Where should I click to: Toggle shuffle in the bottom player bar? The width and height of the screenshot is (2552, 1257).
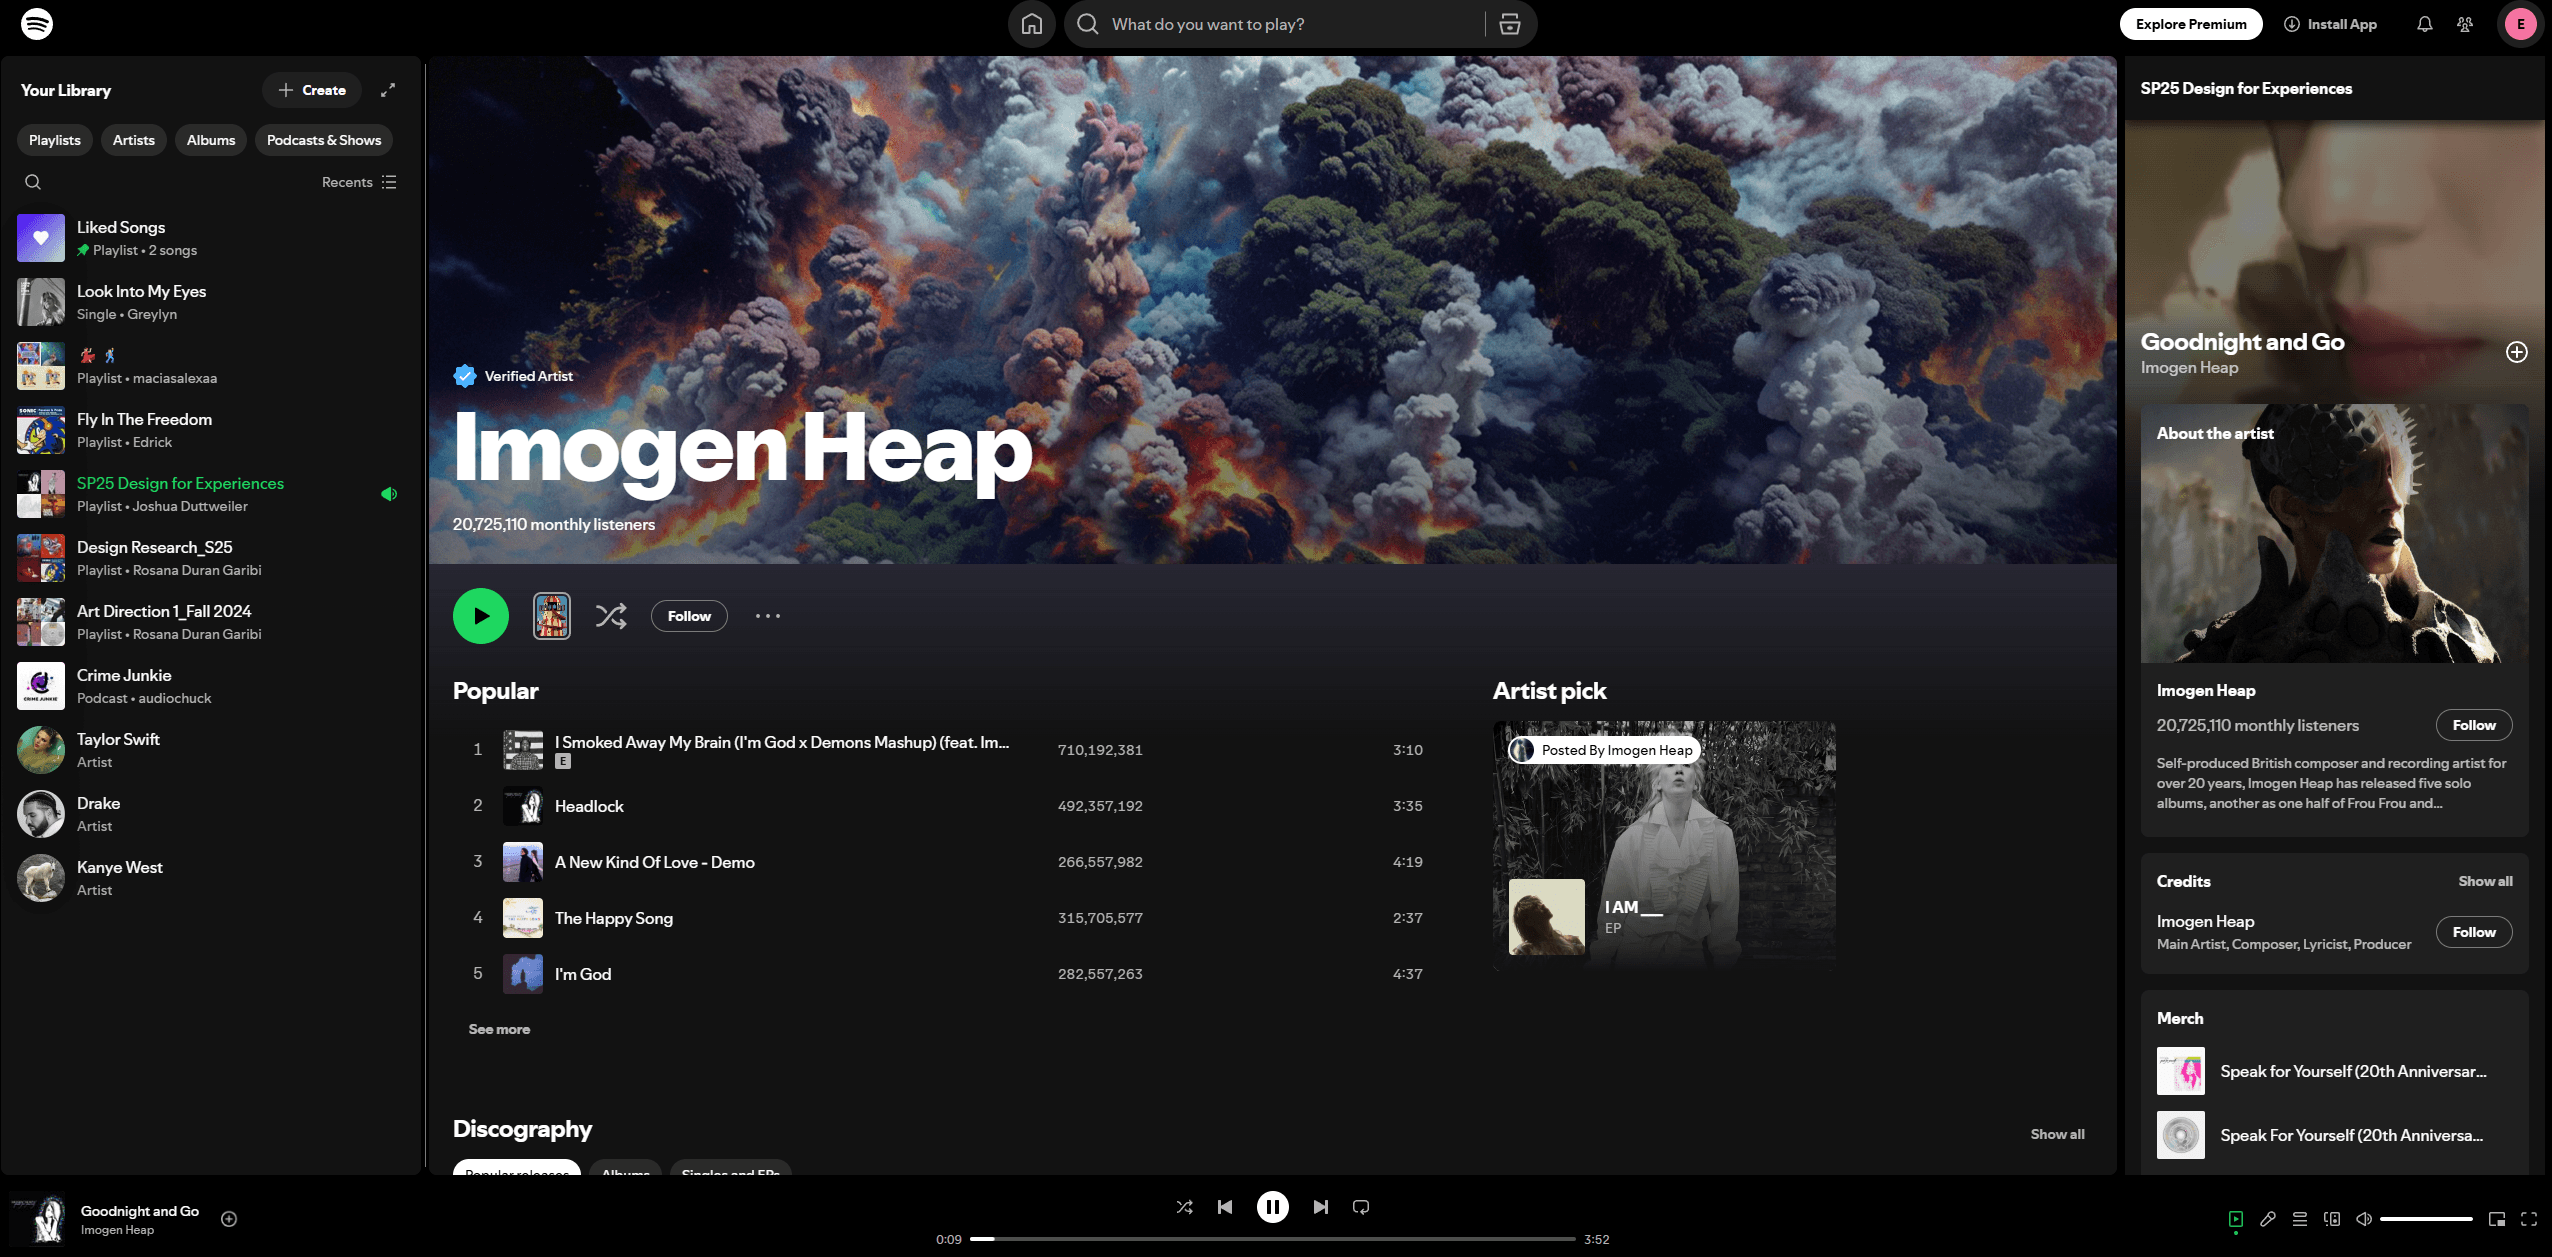point(1184,1207)
